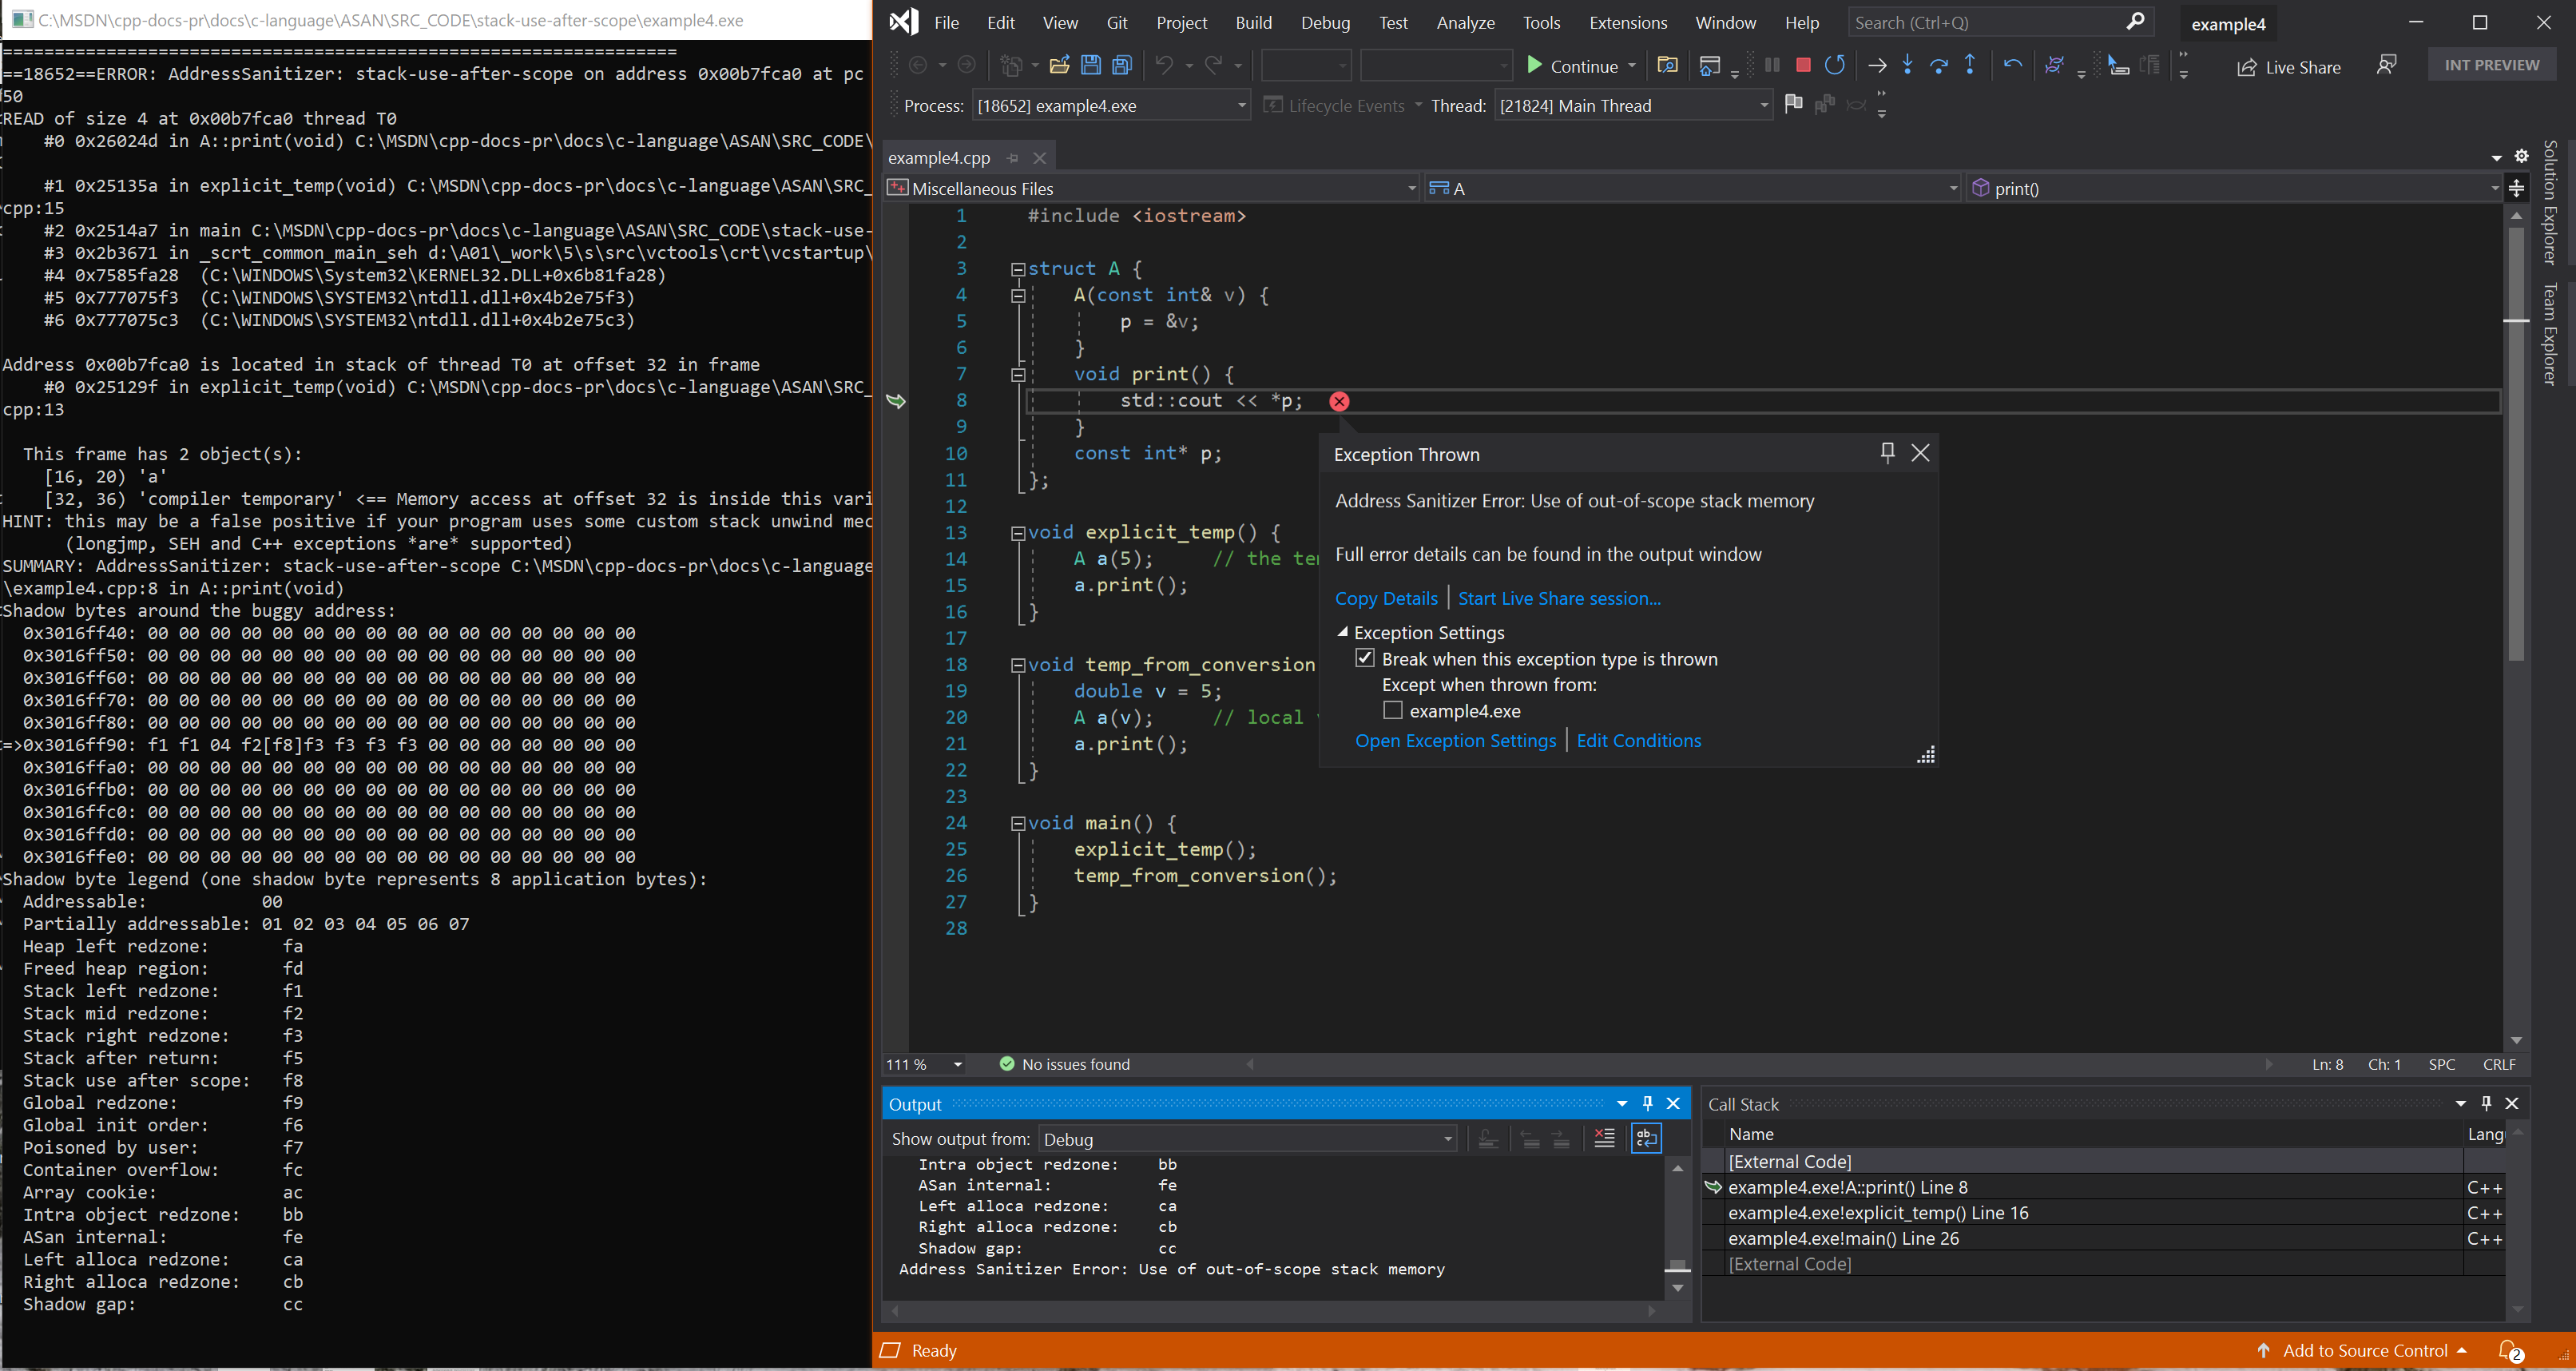Click Start Live Share session link
This screenshot has width=2576, height=1371.
[x=1559, y=598]
